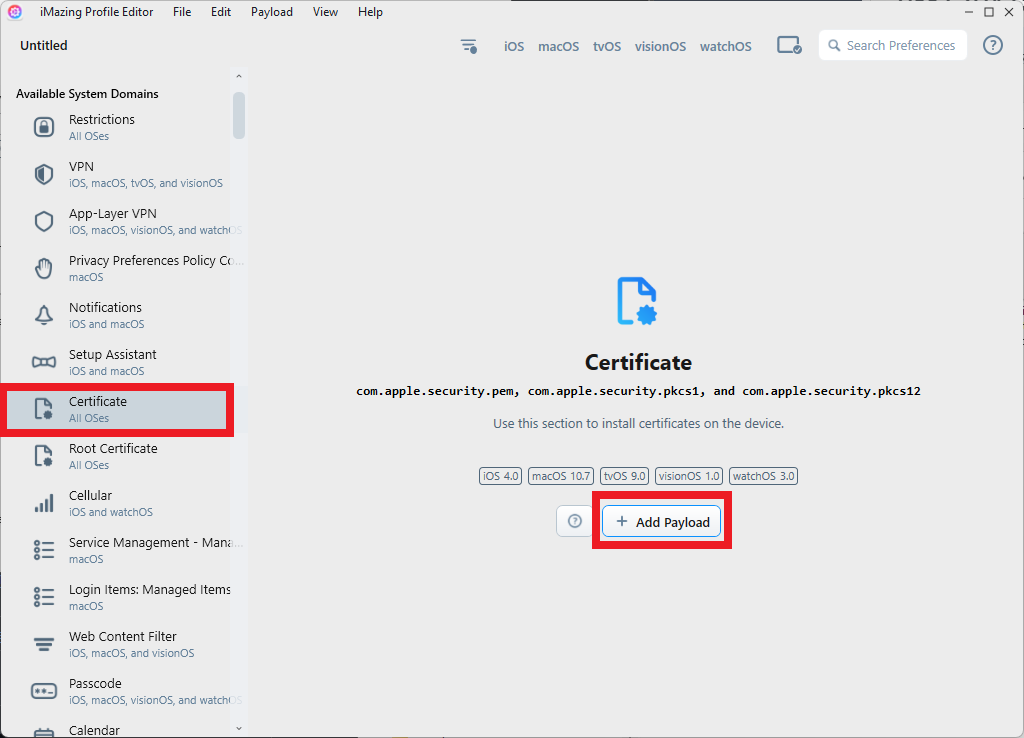
Task: Click the Setup Assistant bow-tie icon
Action: click(44, 362)
